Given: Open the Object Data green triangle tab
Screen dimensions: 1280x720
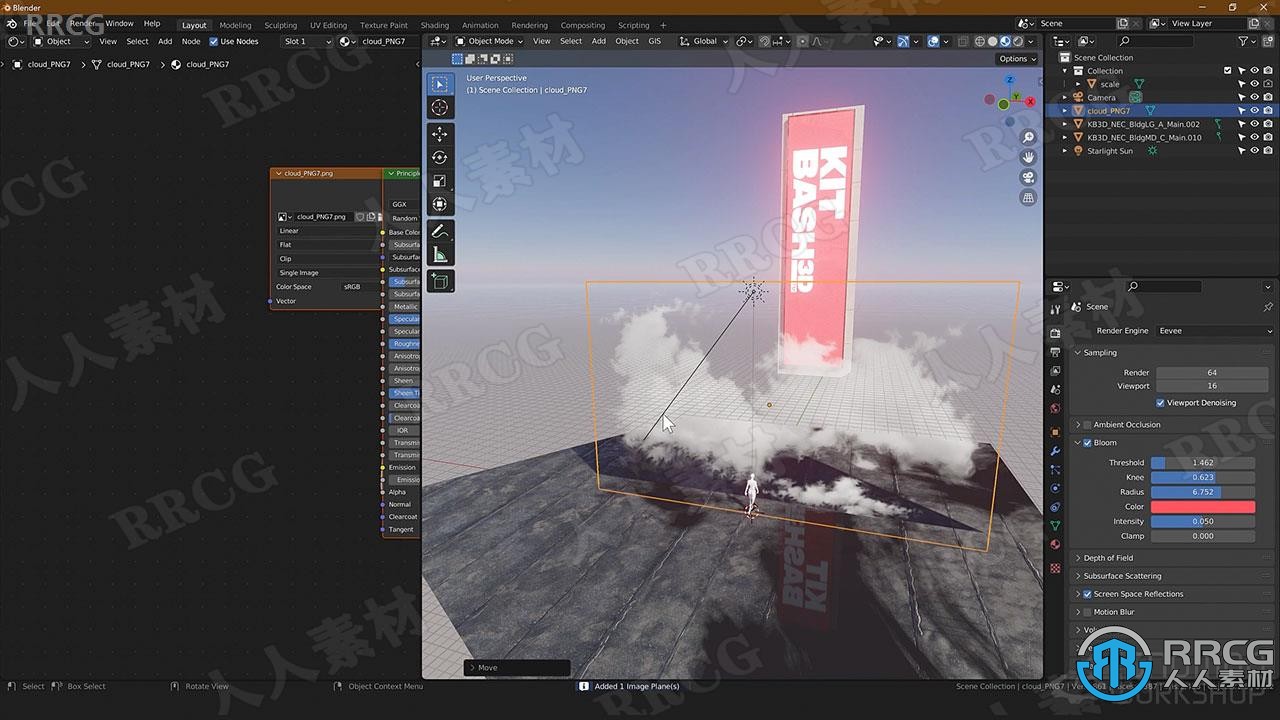Looking at the screenshot, I should point(1055,525).
